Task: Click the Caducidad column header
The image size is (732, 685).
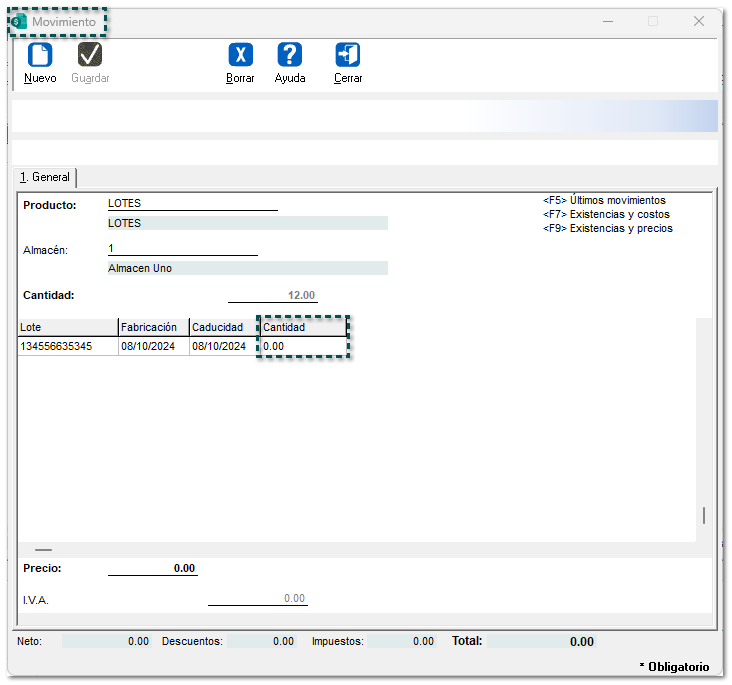Action: click(223, 327)
